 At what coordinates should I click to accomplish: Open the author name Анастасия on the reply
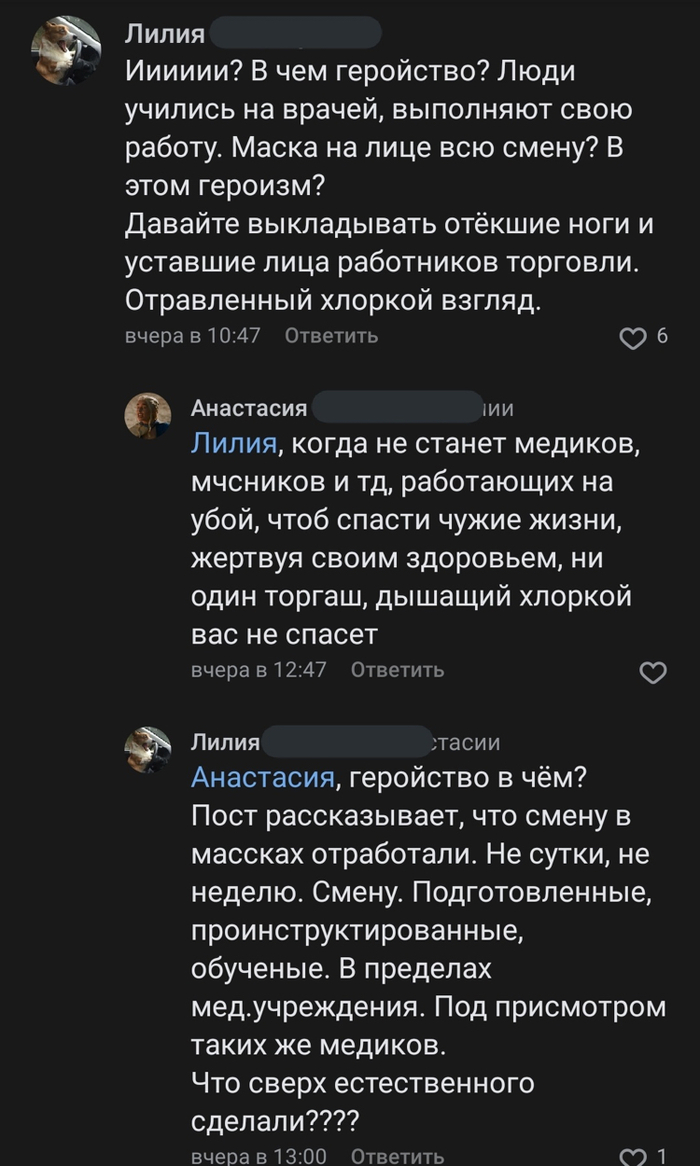tap(249, 408)
